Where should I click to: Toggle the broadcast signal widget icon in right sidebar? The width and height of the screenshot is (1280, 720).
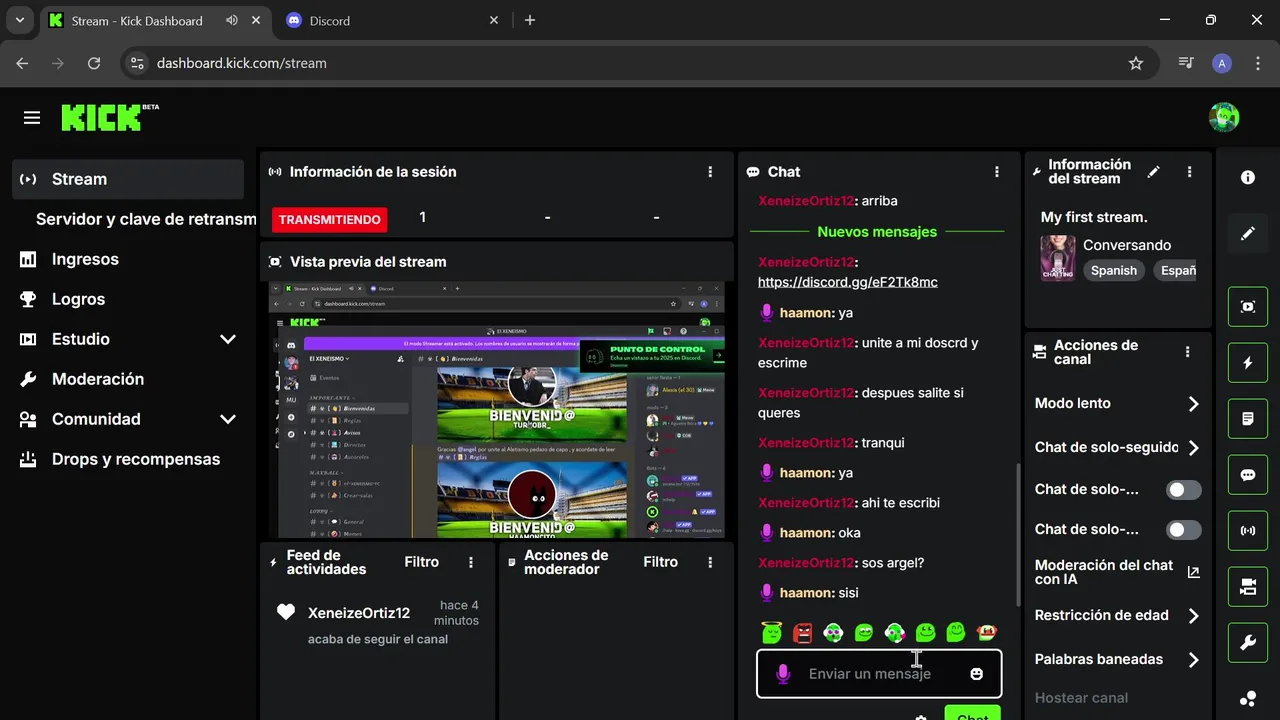pos(1248,531)
